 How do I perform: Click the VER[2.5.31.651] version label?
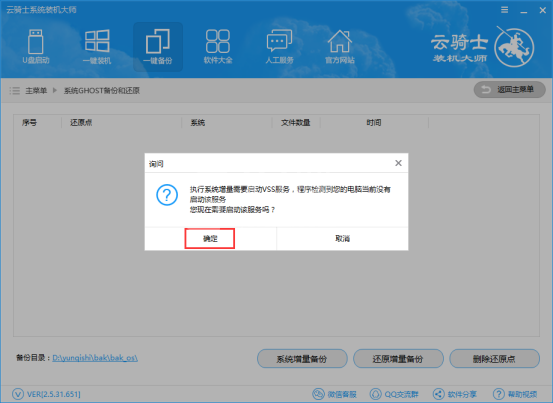(x=54, y=394)
